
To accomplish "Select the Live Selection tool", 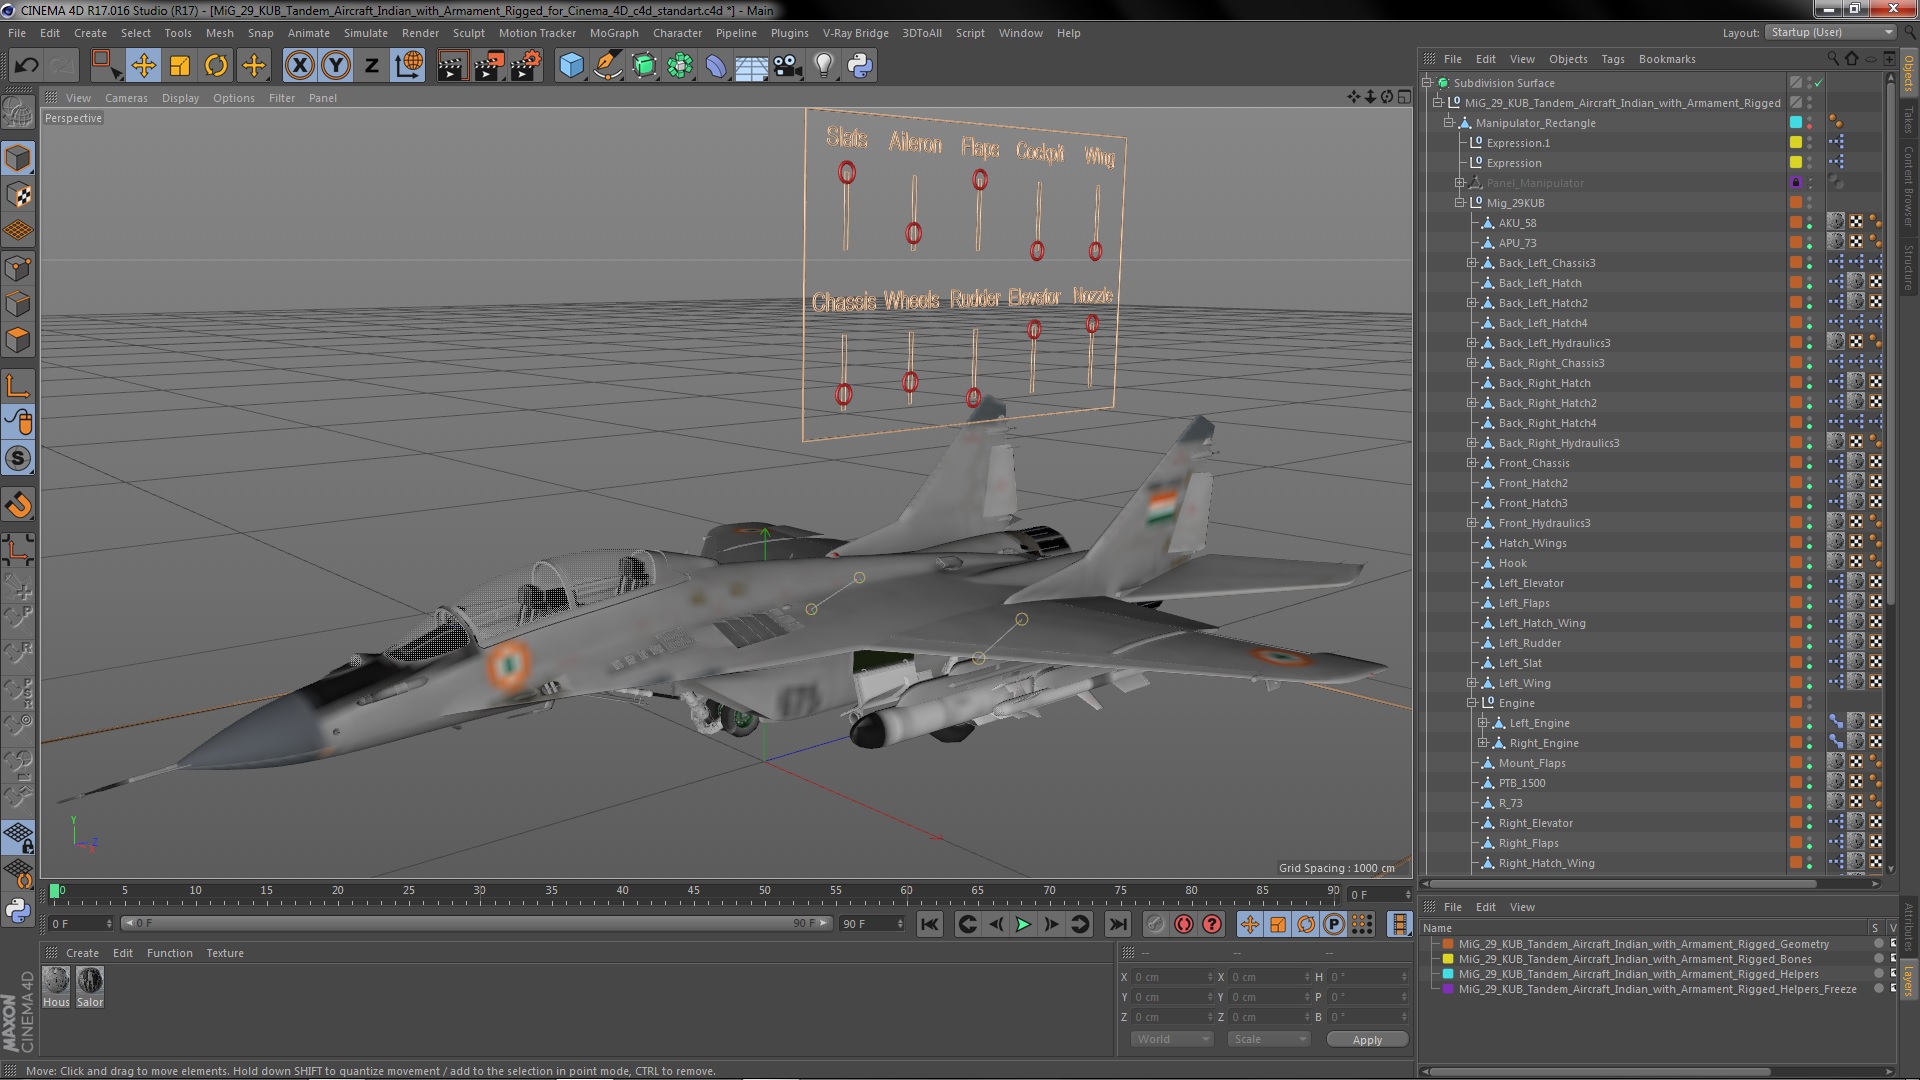I will tap(105, 66).
